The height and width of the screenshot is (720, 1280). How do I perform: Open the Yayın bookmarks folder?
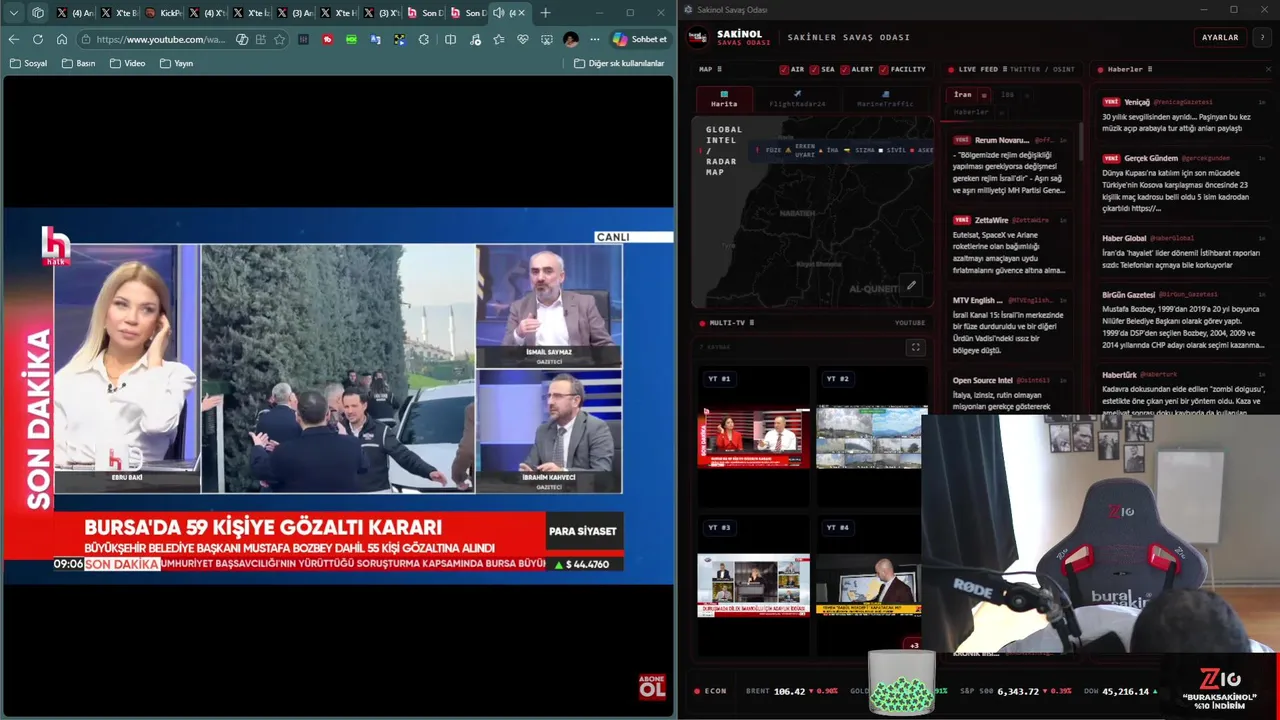pos(176,63)
